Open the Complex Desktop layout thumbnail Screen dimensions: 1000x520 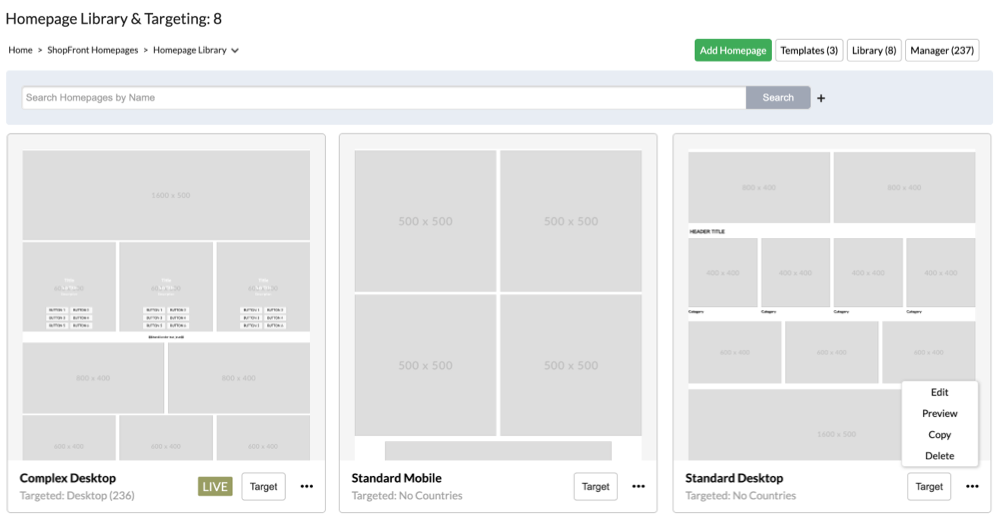pyautogui.click(x=166, y=305)
